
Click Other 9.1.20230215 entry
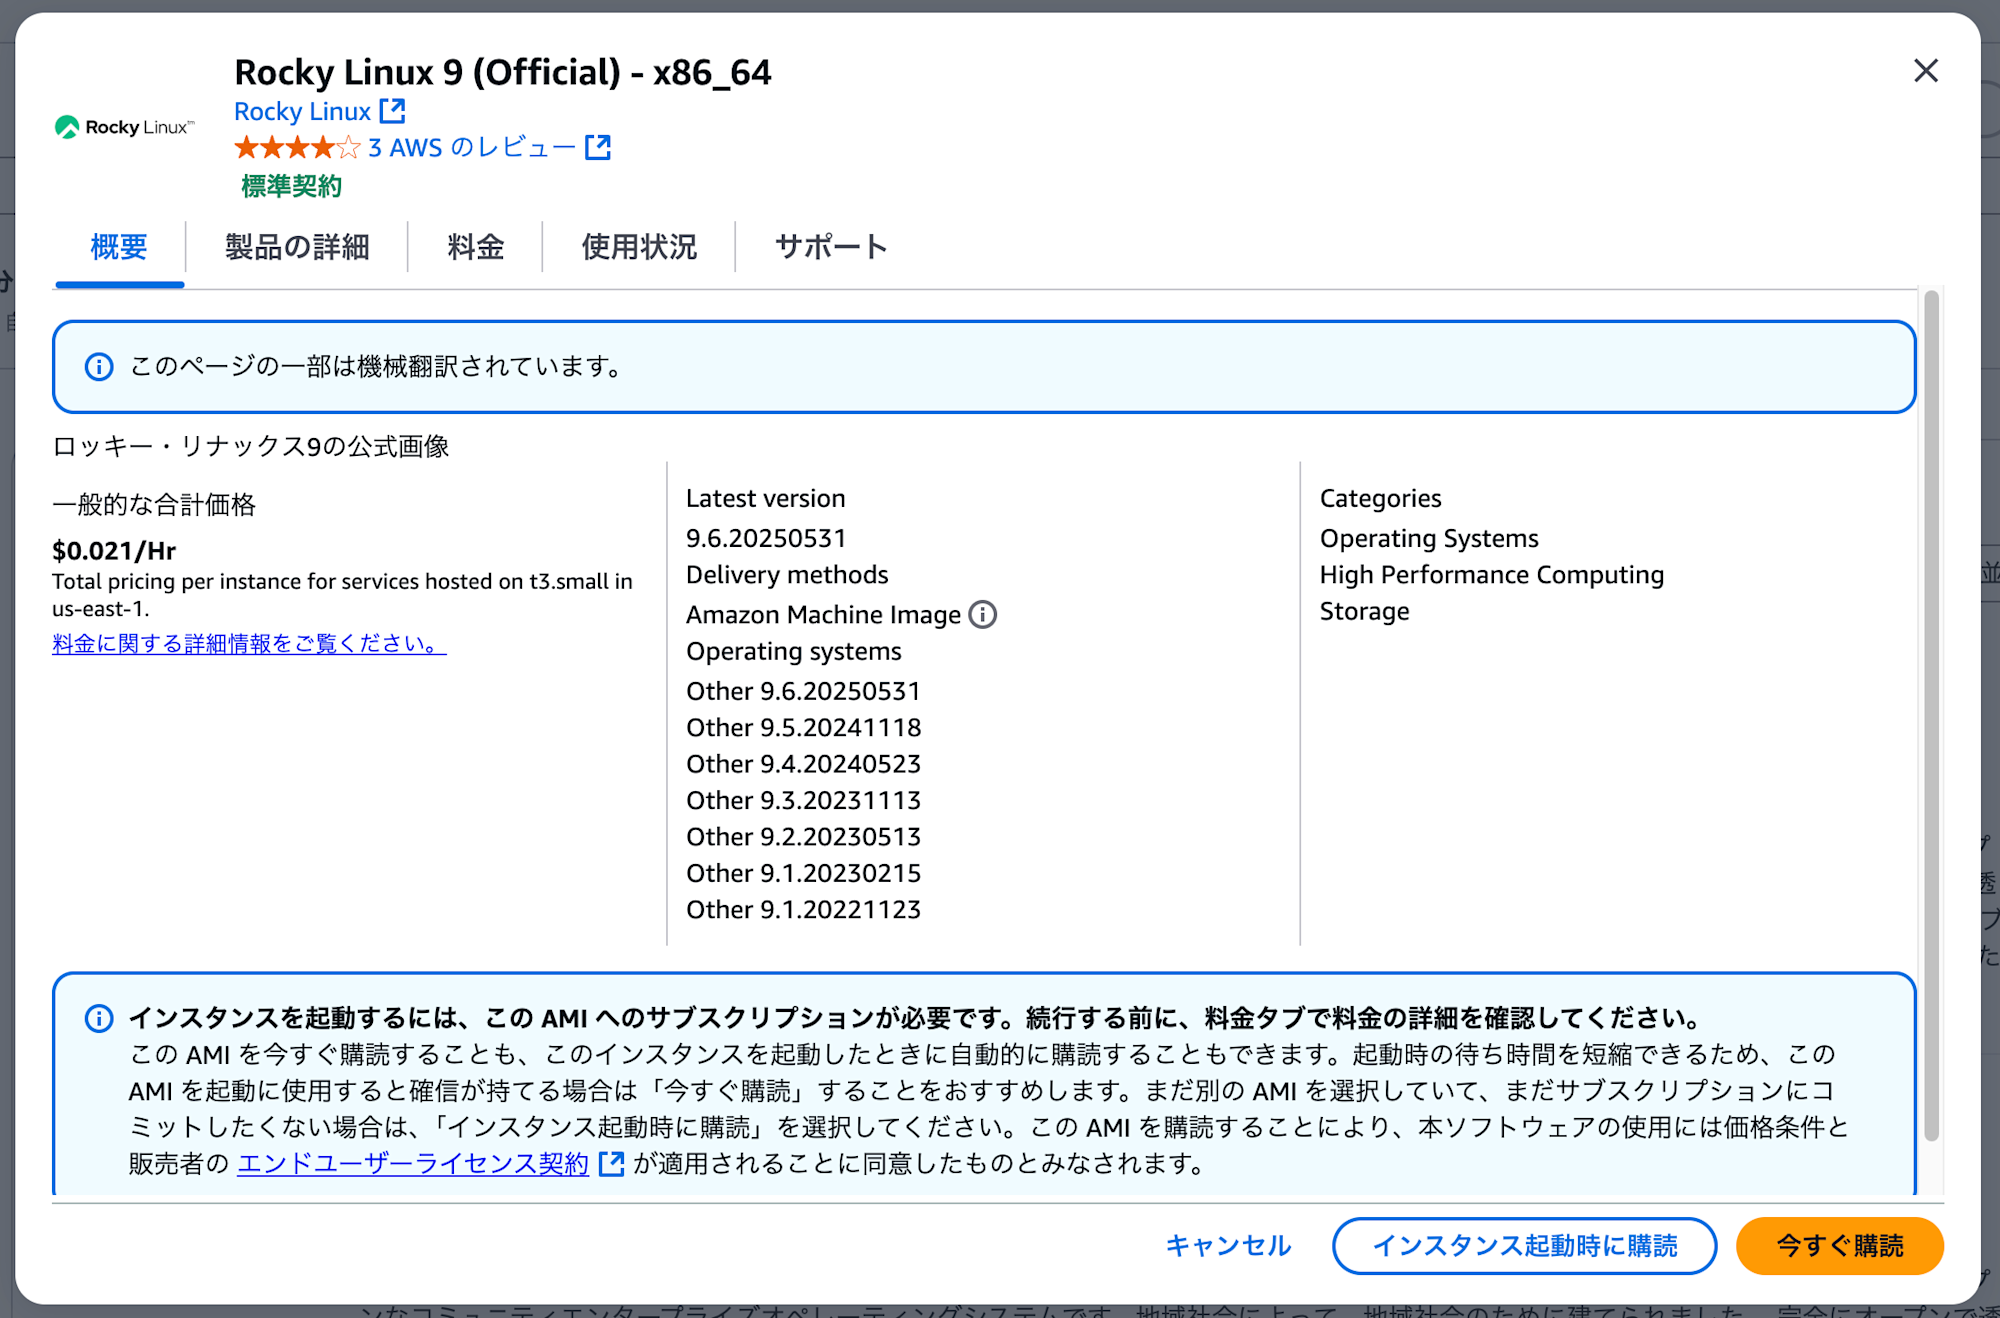[803, 873]
